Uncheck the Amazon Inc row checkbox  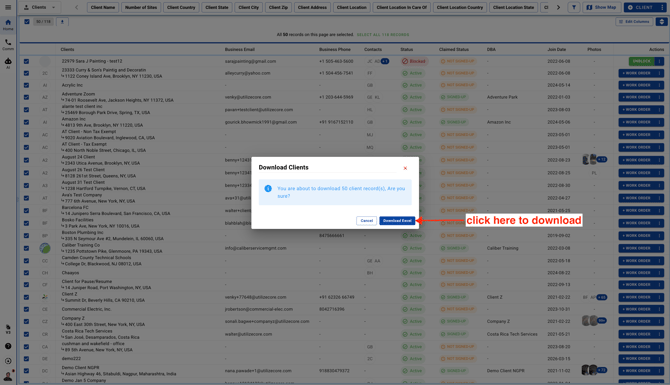26,122
